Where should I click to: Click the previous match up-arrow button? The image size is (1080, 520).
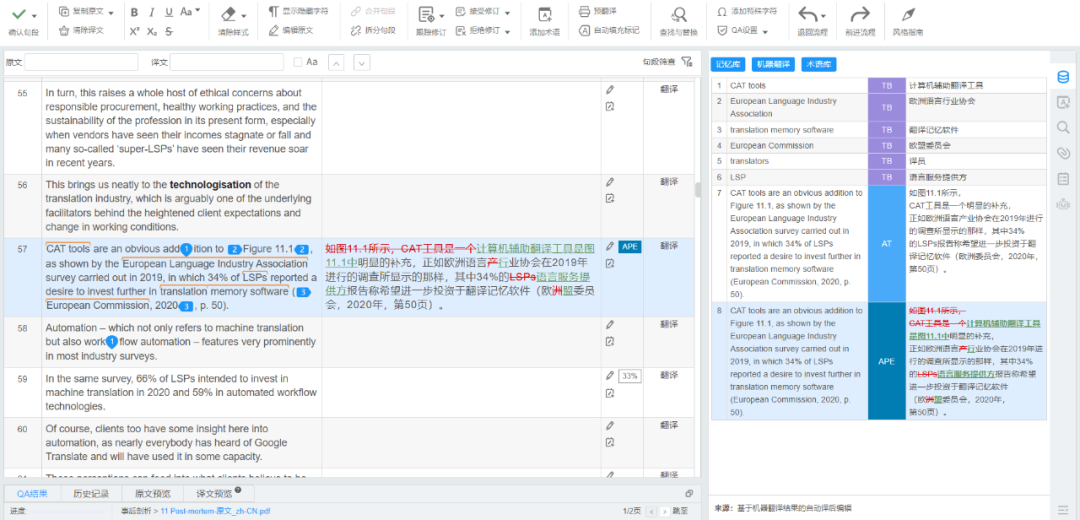[x=335, y=62]
